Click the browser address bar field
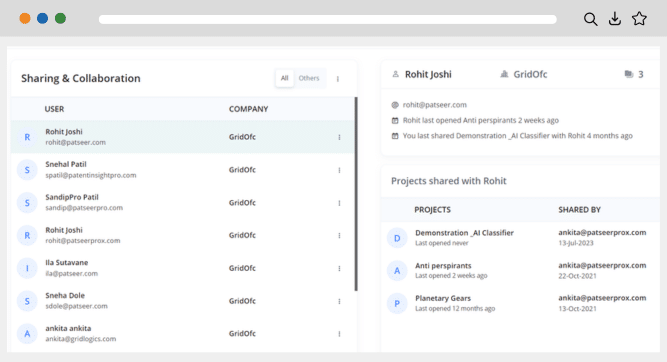Image resolution: width=667 pixels, height=362 pixels. [x=328, y=19]
